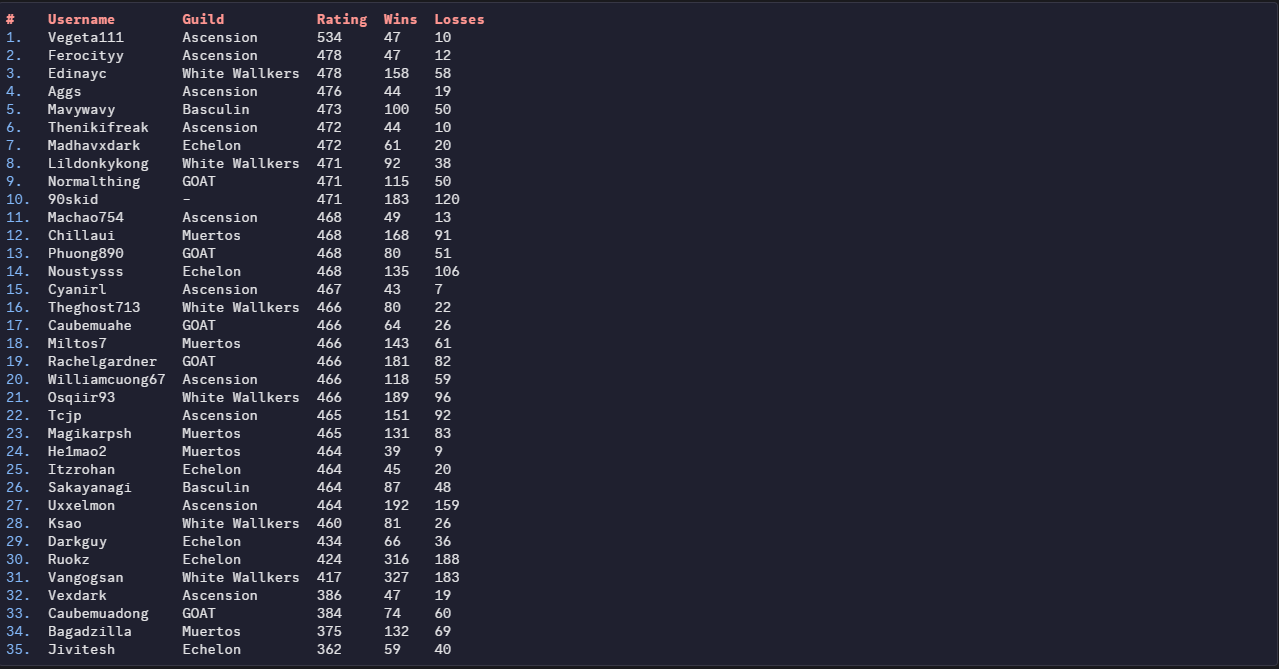This screenshot has height=669, width=1279.
Task: Click losses value 106 for Noustysss
Action: coord(447,271)
